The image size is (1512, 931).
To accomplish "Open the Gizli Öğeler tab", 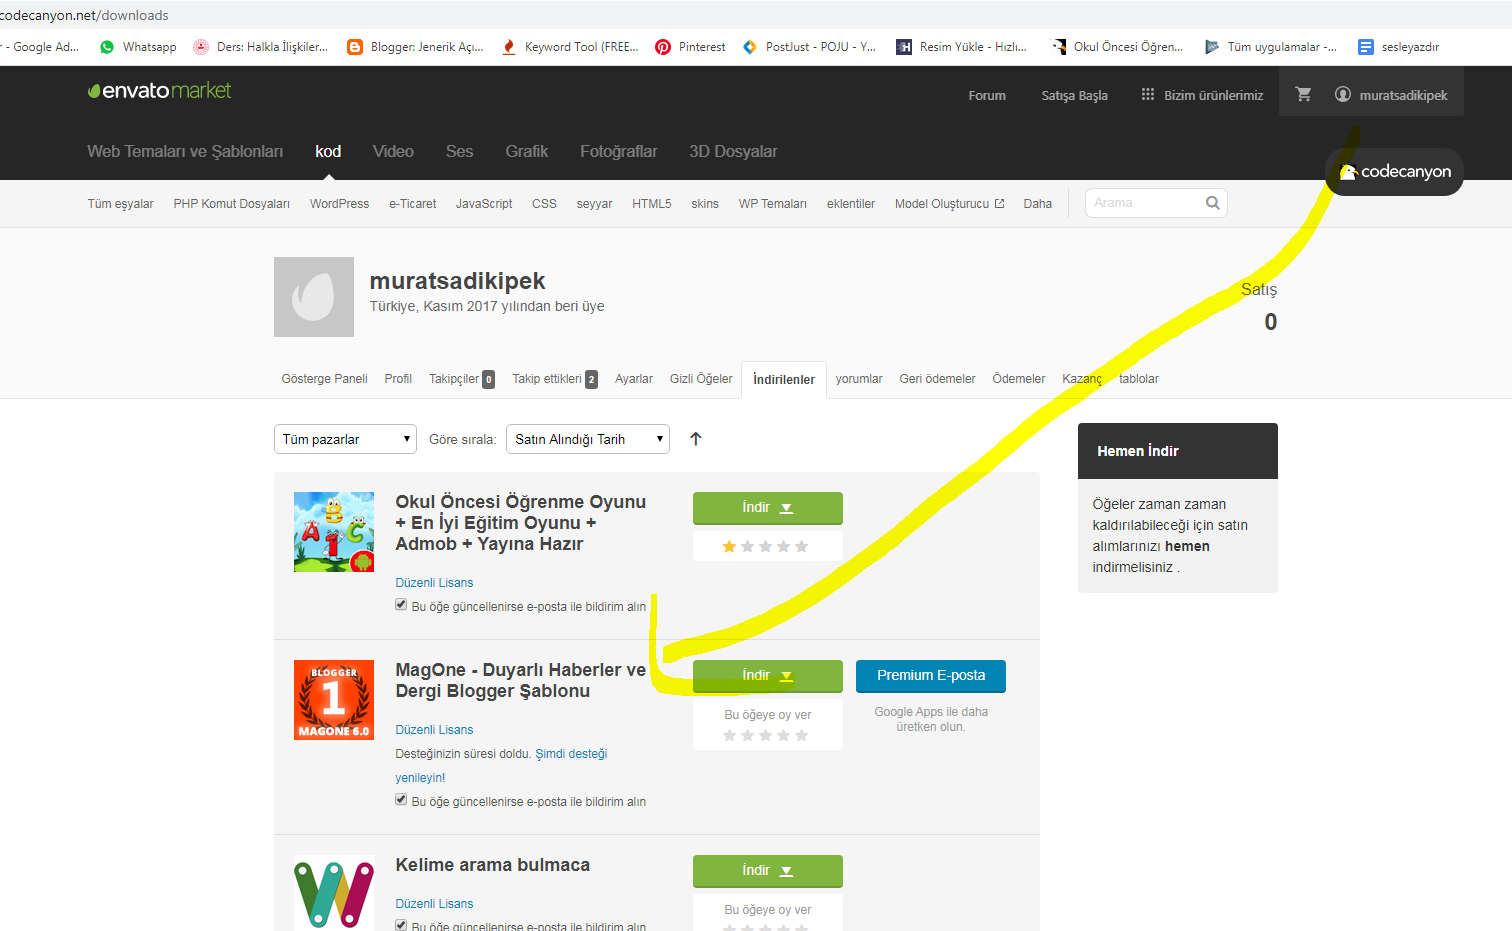I will pyautogui.click(x=701, y=379).
